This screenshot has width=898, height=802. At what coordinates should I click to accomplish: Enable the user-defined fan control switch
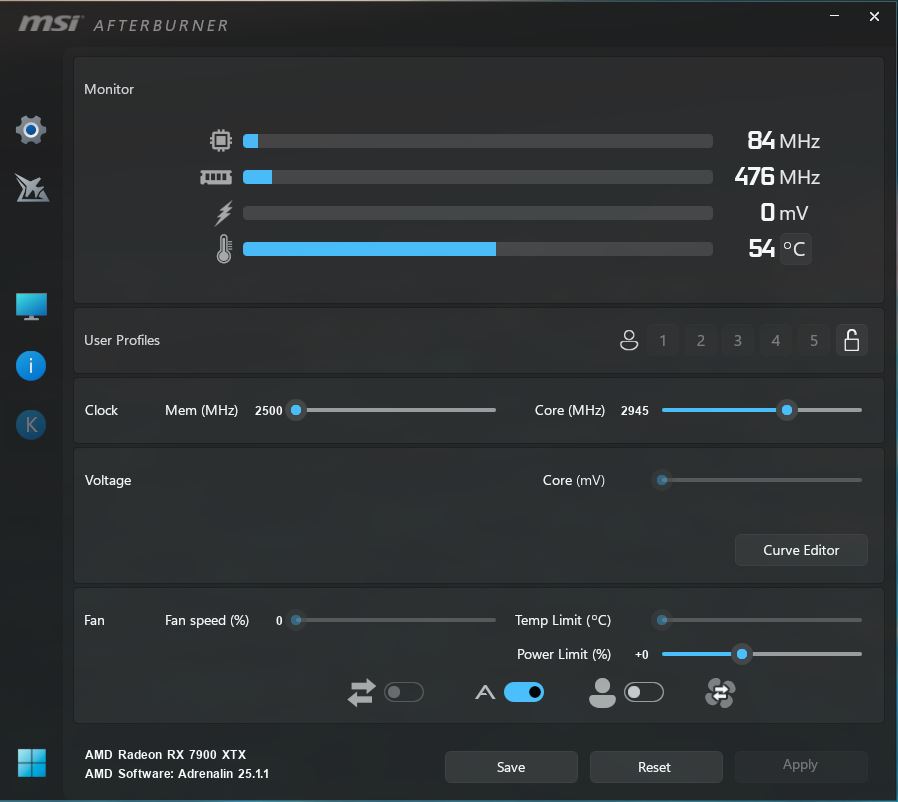[x=644, y=692]
